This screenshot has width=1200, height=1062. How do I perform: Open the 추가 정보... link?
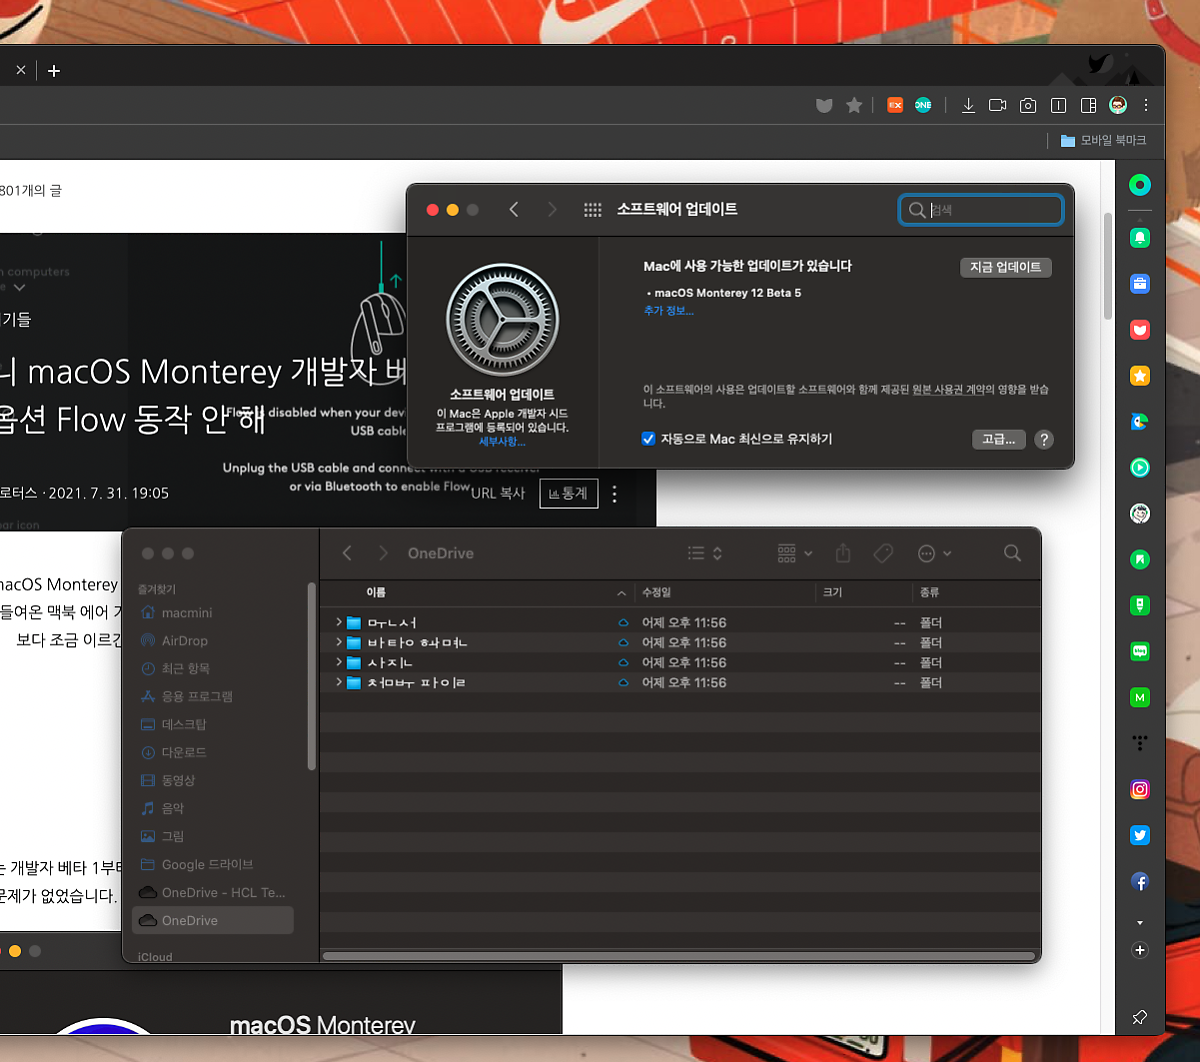pos(668,311)
